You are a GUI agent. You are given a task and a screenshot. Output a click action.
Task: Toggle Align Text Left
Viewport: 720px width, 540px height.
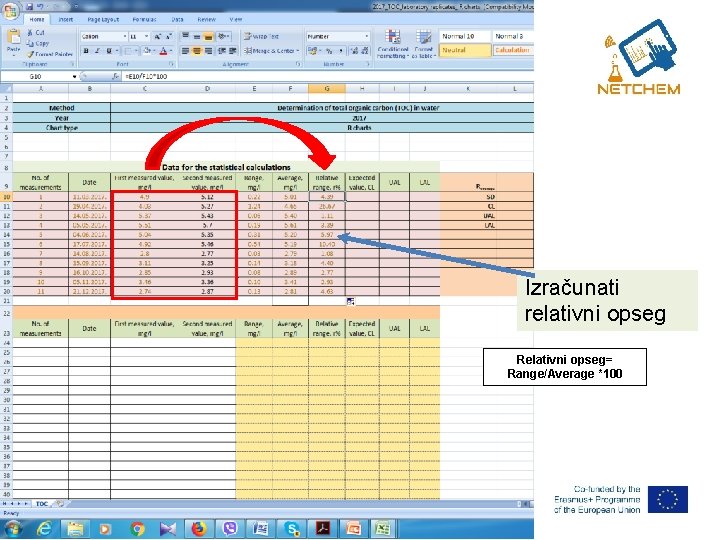[186, 51]
